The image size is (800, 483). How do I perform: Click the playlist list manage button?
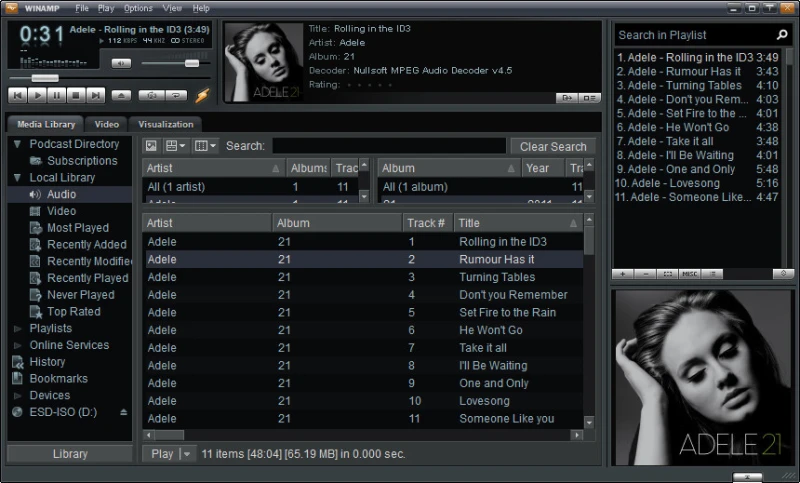point(712,274)
